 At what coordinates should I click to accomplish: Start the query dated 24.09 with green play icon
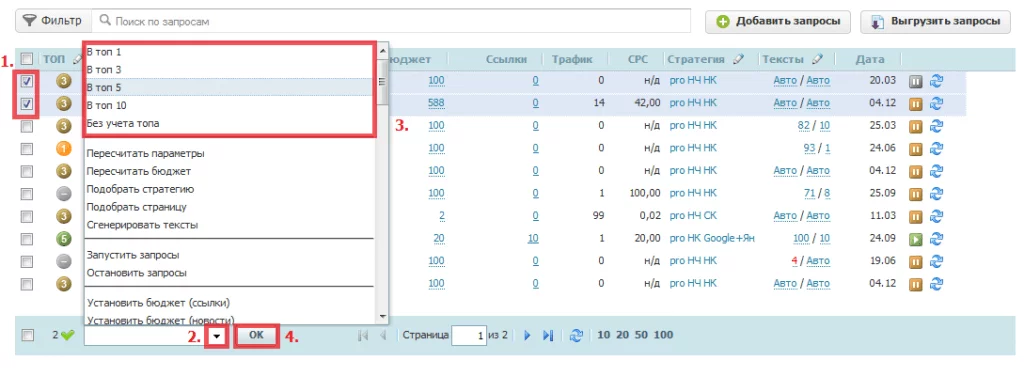click(x=916, y=239)
